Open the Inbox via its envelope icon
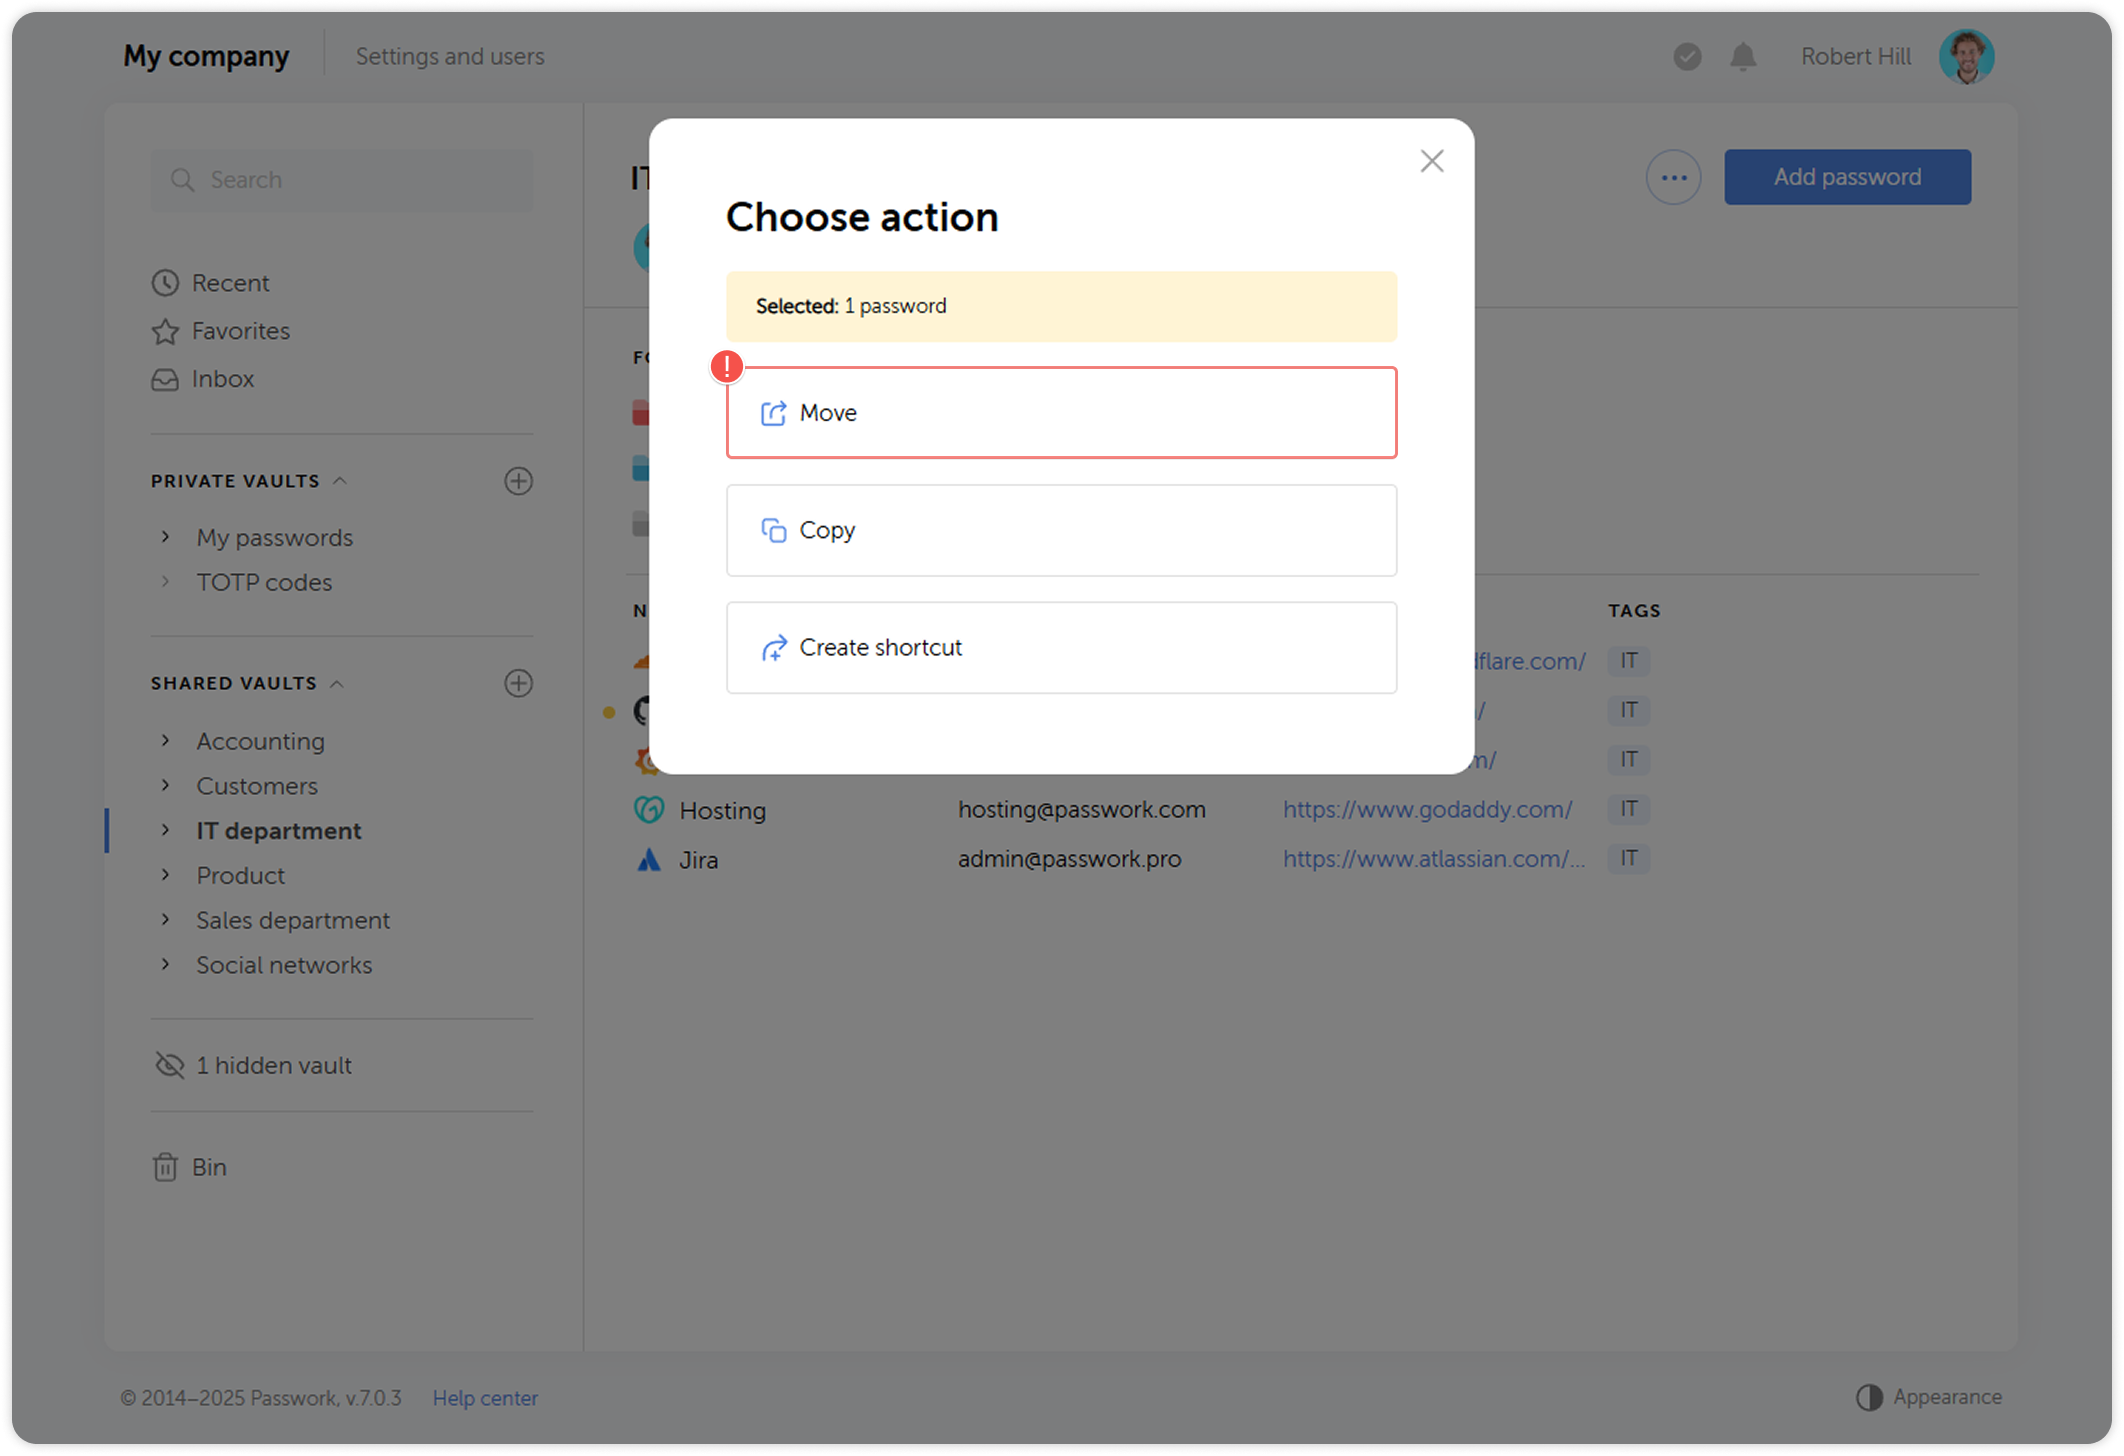The width and height of the screenshot is (2124, 1456). (166, 379)
